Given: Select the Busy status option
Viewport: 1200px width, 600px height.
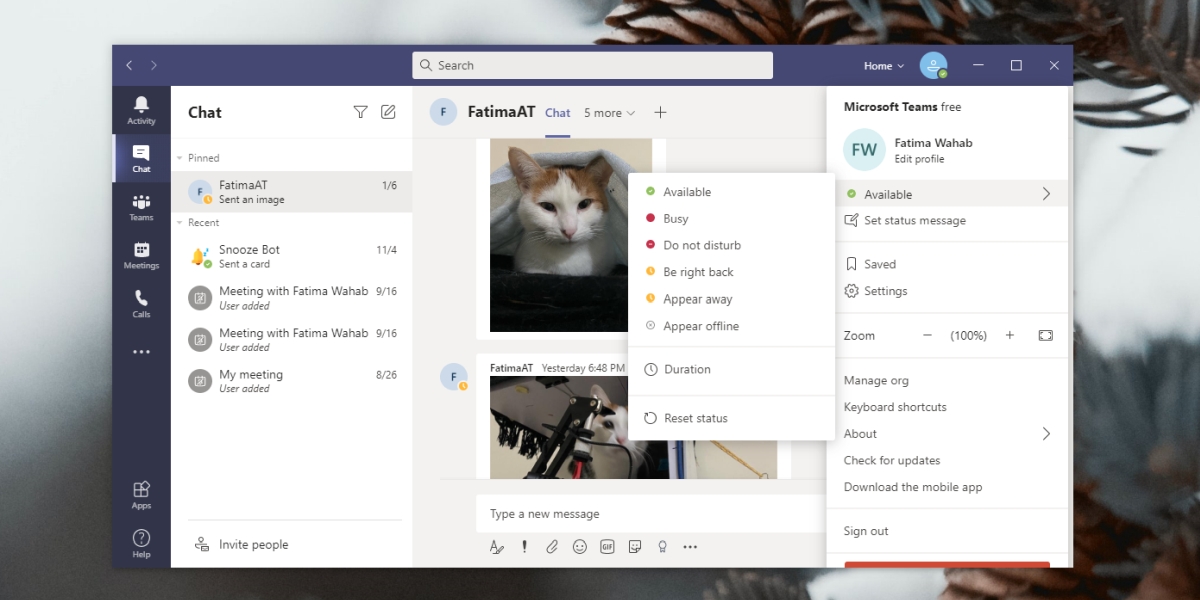Looking at the screenshot, I should 676,218.
